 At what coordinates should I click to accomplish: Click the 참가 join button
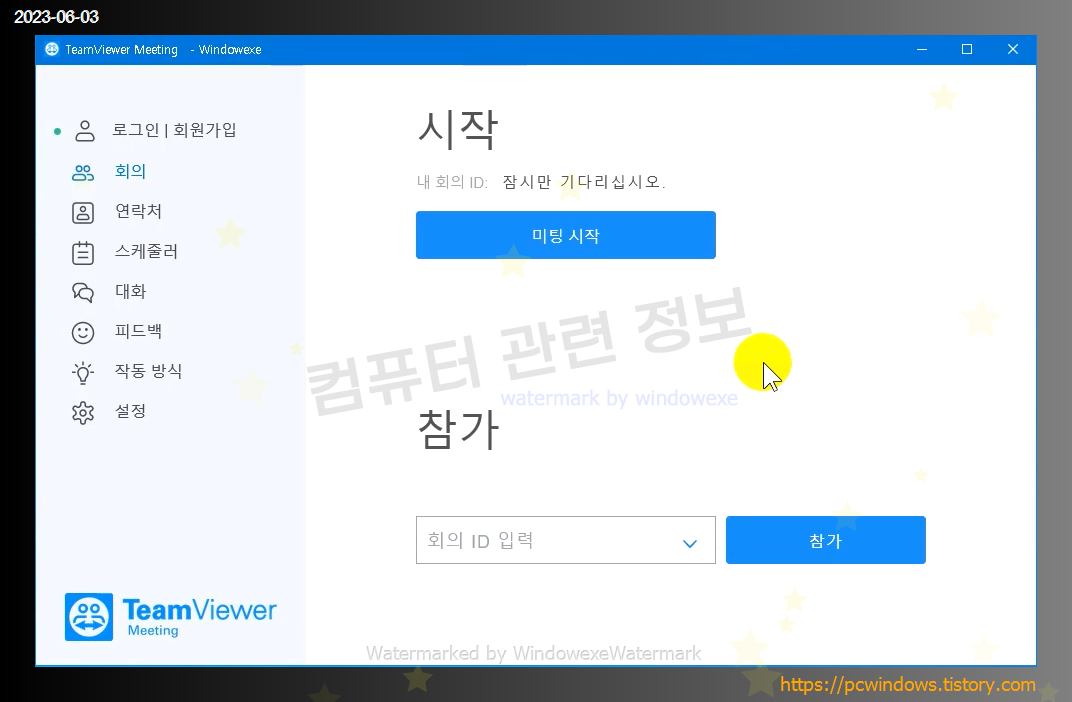pyautogui.click(x=825, y=540)
